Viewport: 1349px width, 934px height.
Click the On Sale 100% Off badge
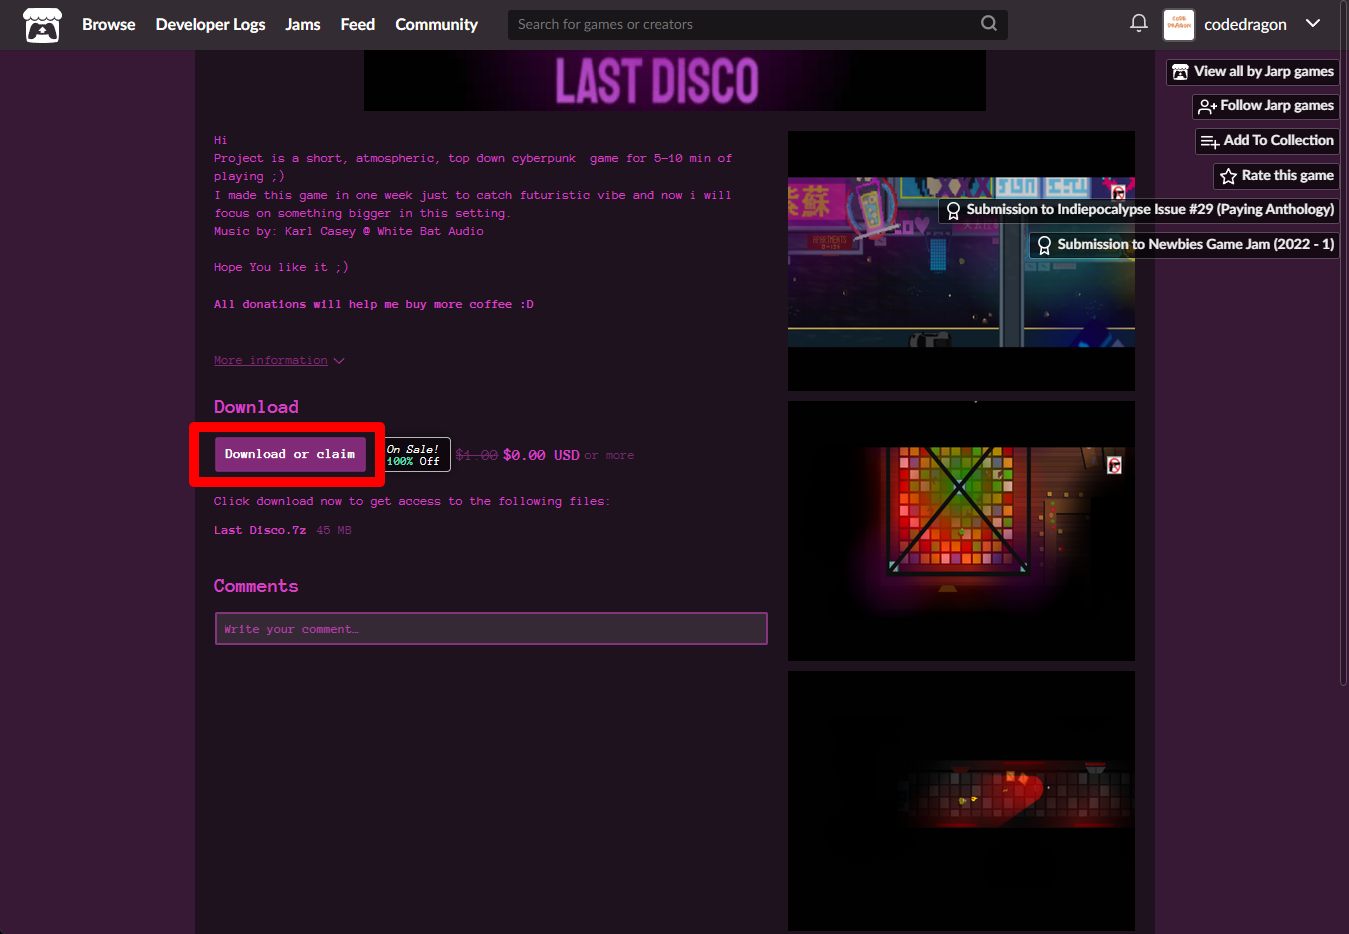coord(417,455)
